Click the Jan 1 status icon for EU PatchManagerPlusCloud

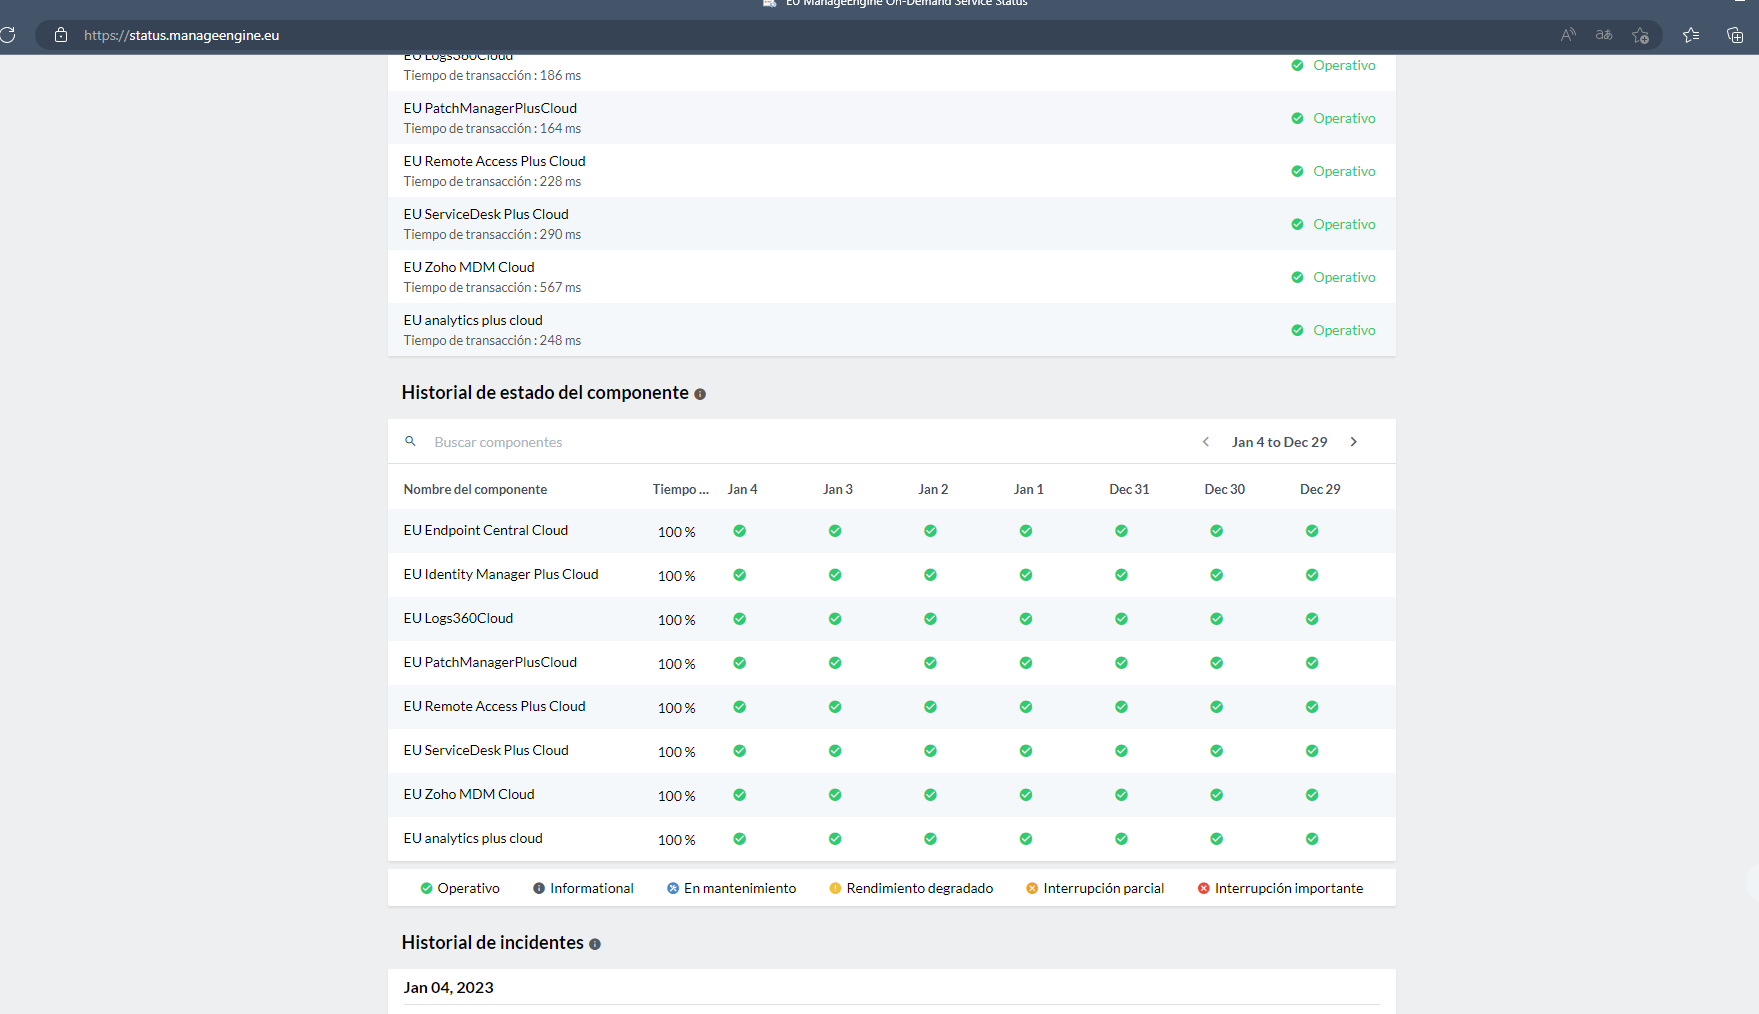1026,663
